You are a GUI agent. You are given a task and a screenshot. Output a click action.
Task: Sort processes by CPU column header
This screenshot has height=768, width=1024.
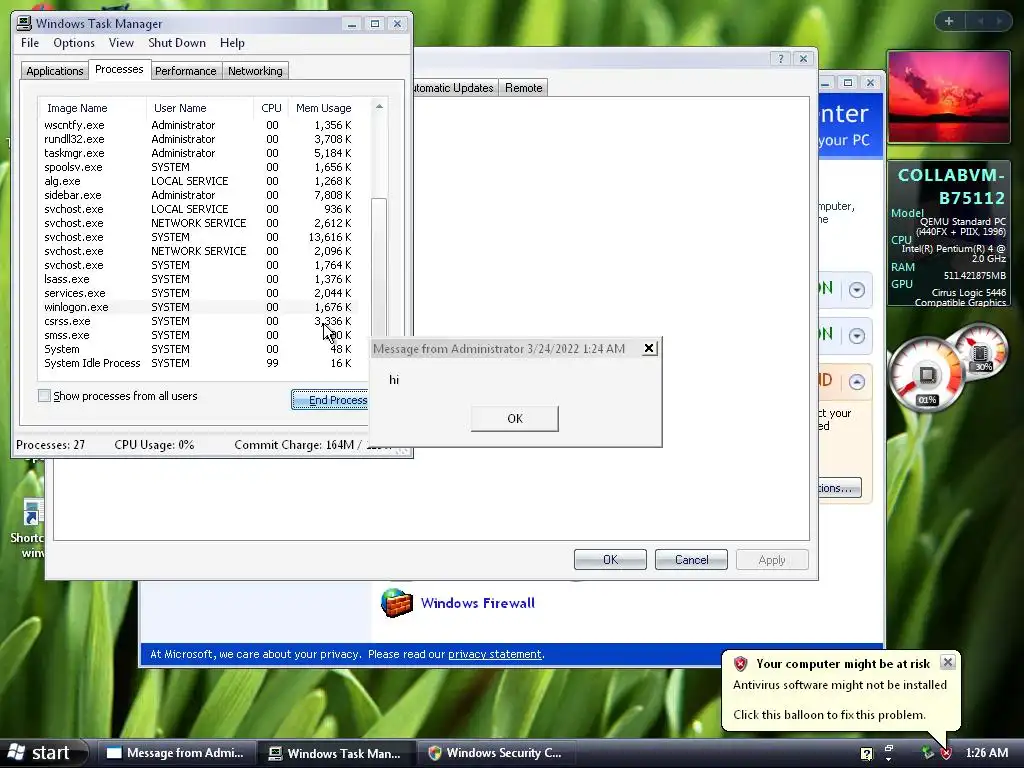coord(271,108)
